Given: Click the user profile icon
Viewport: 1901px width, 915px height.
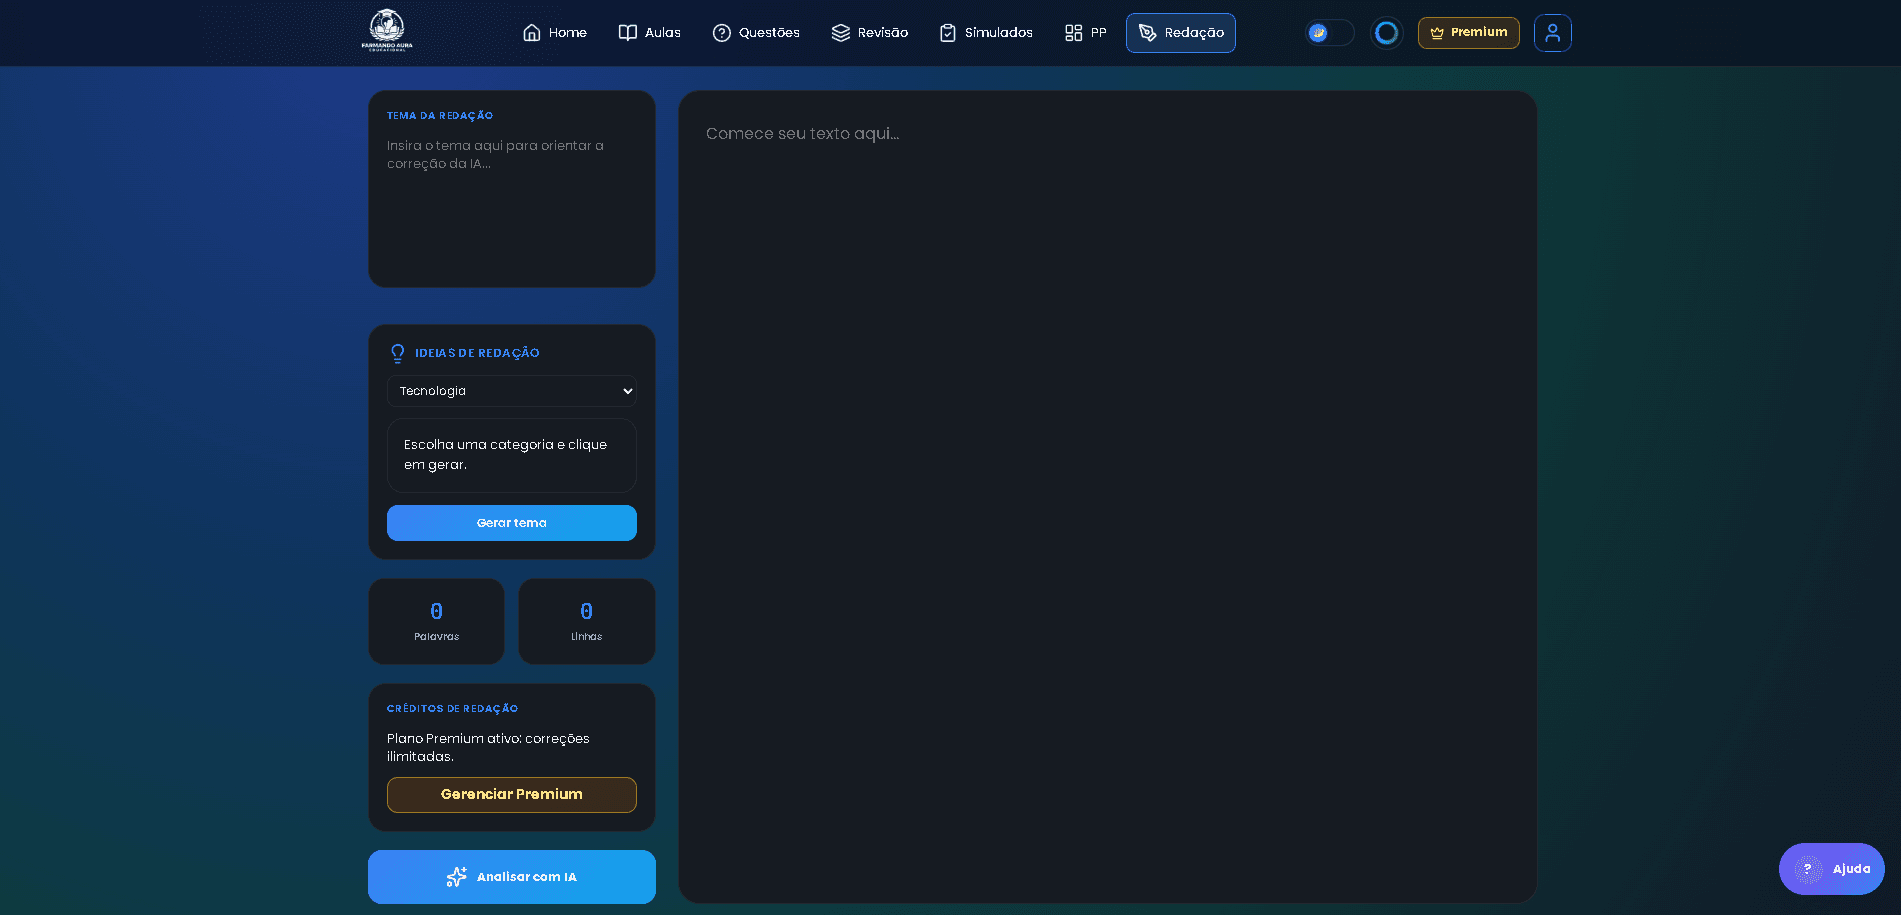Looking at the screenshot, I should click(1552, 33).
